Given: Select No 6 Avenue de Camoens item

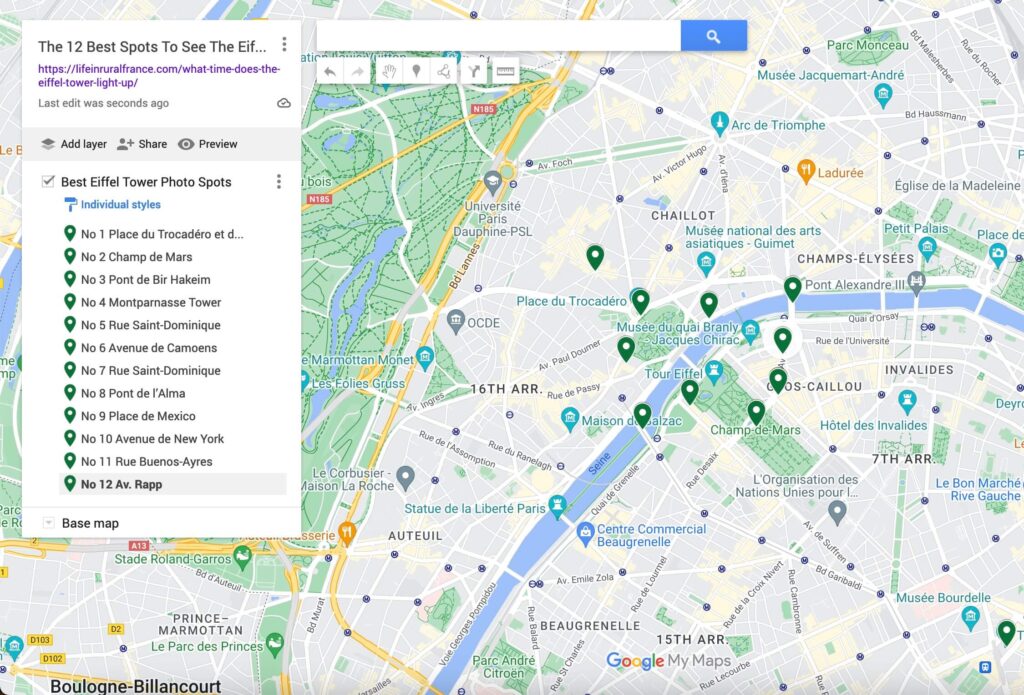Looking at the screenshot, I should 172,348.
